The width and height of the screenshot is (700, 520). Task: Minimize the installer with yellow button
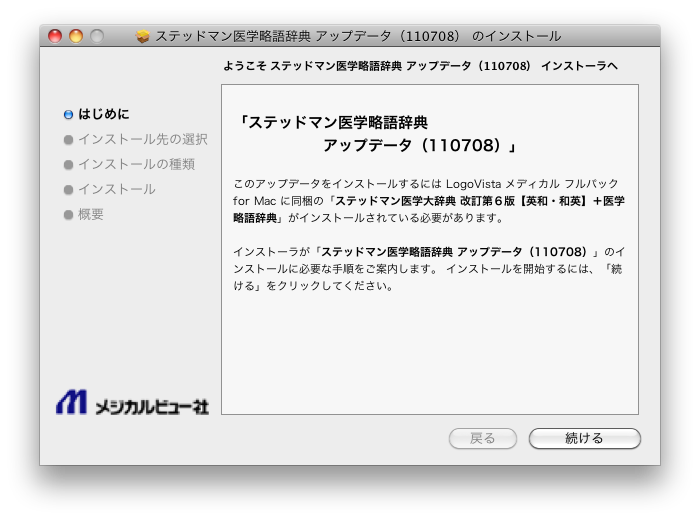coord(76,36)
